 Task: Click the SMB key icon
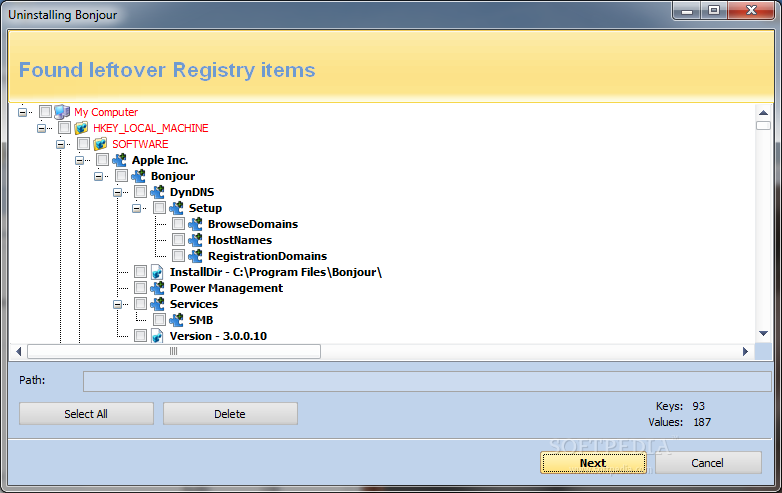coord(176,320)
